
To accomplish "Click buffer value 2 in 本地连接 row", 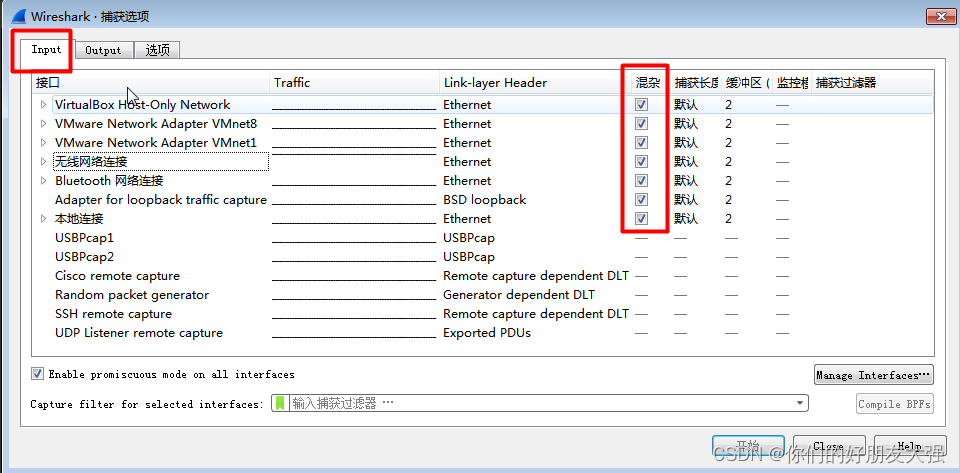I will click(x=729, y=218).
